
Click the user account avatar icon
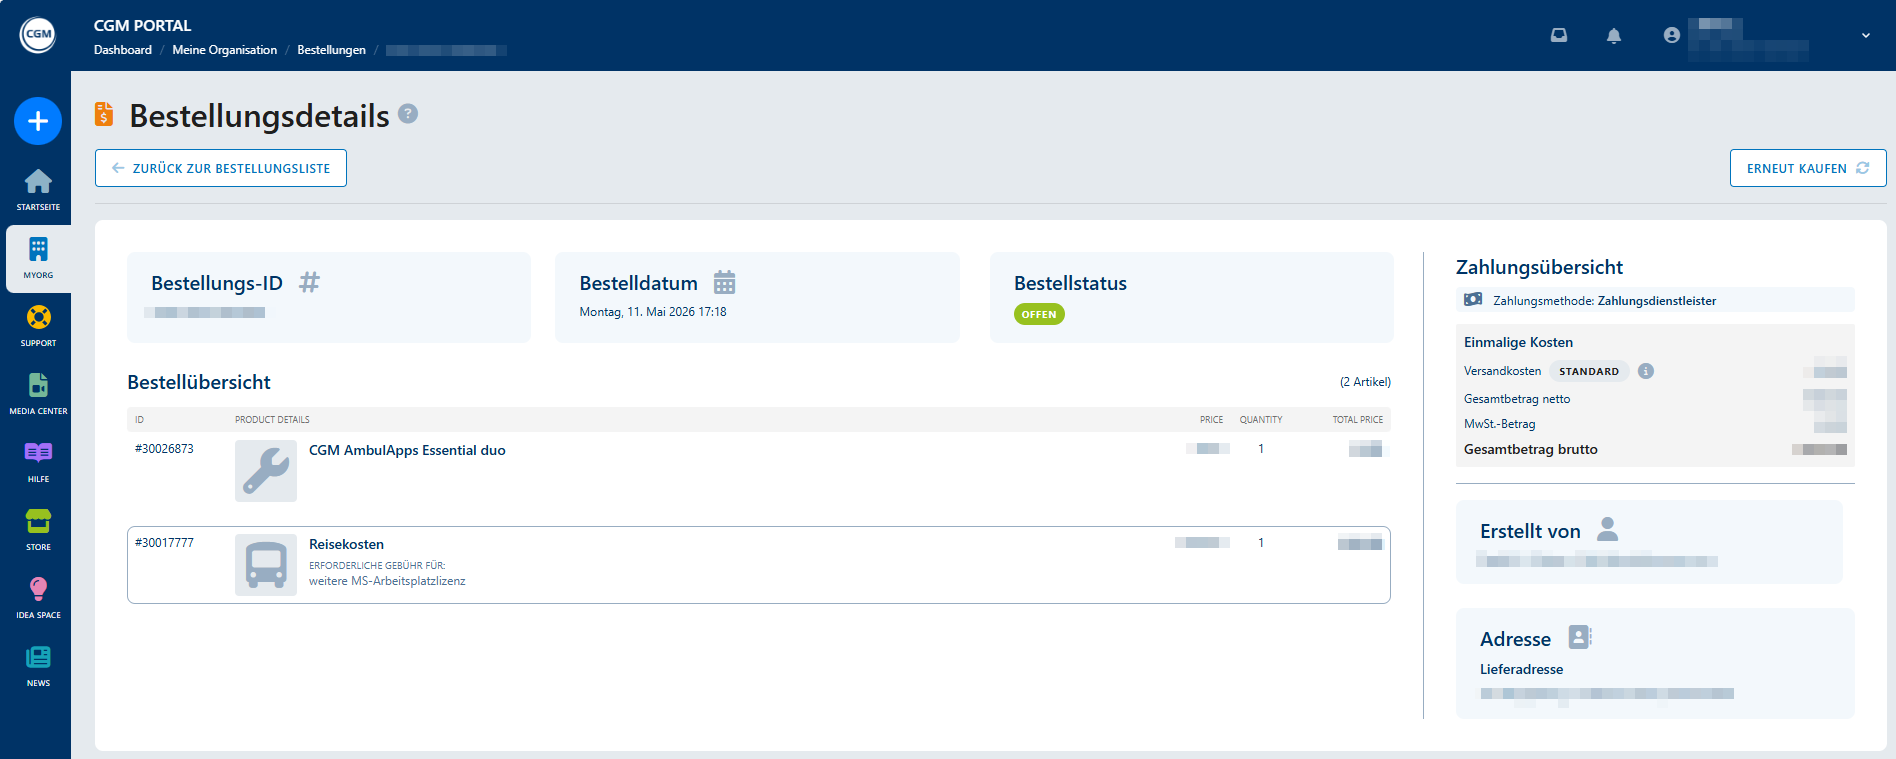1671,35
